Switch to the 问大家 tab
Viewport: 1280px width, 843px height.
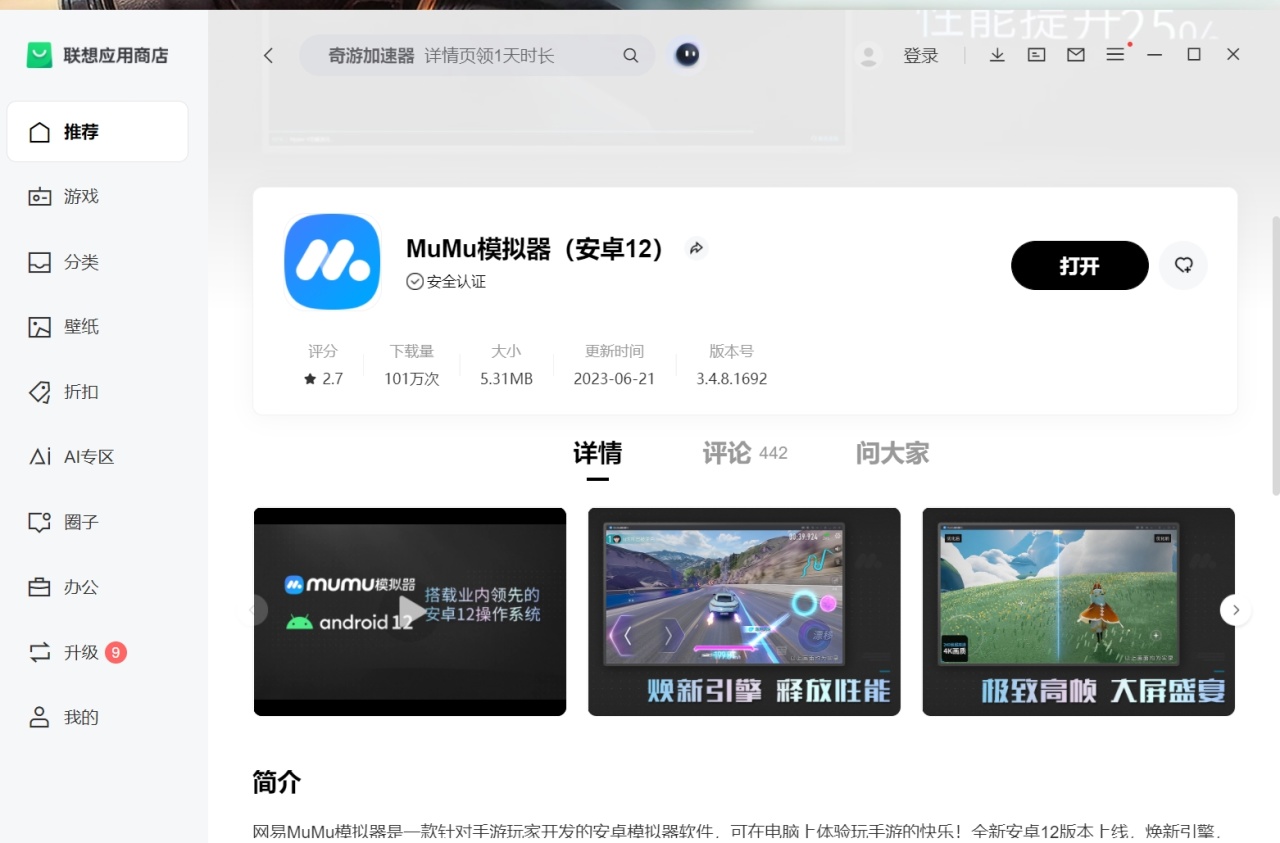(892, 454)
